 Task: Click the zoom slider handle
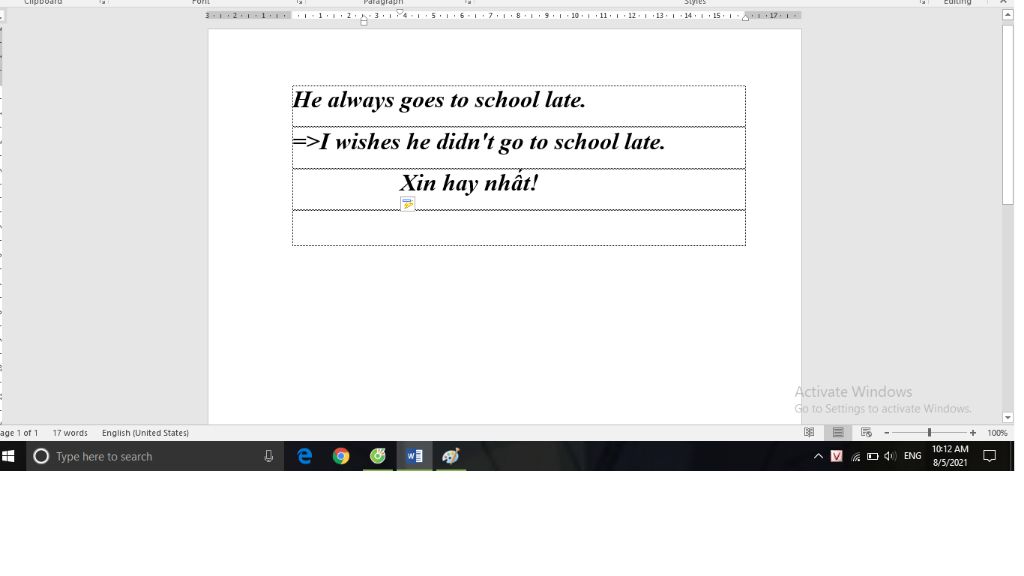pyautogui.click(x=929, y=432)
